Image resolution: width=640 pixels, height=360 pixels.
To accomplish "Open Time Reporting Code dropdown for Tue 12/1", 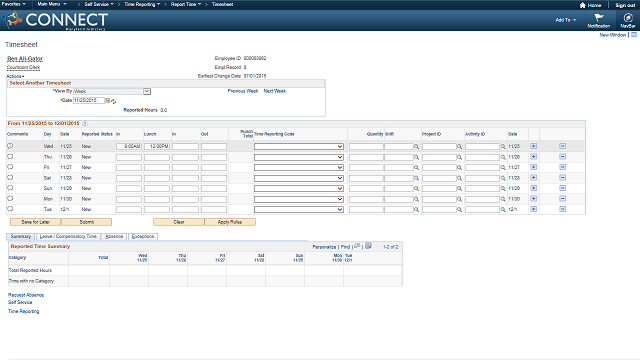I will pyautogui.click(x=299, y=209).
